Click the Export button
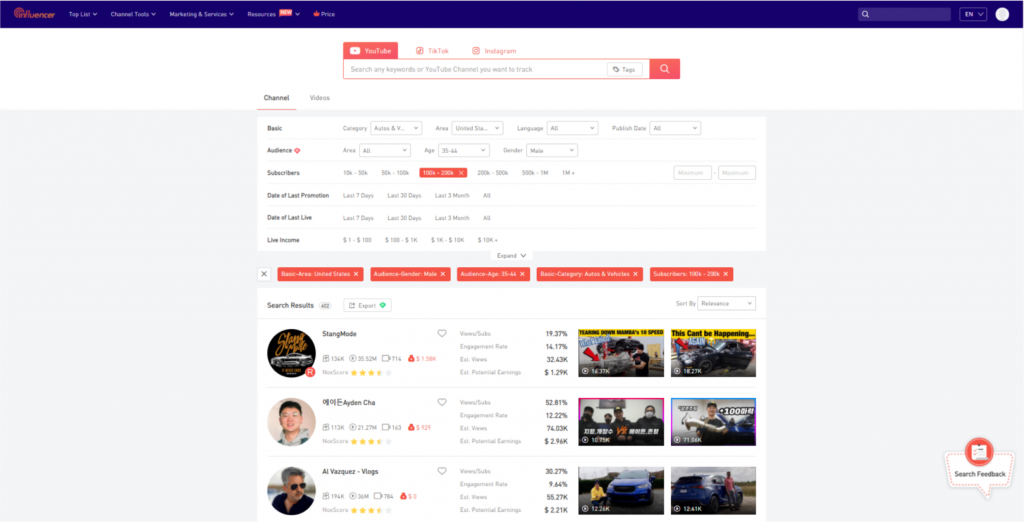This screenshot has width=1024, height=522. point(368,305)
